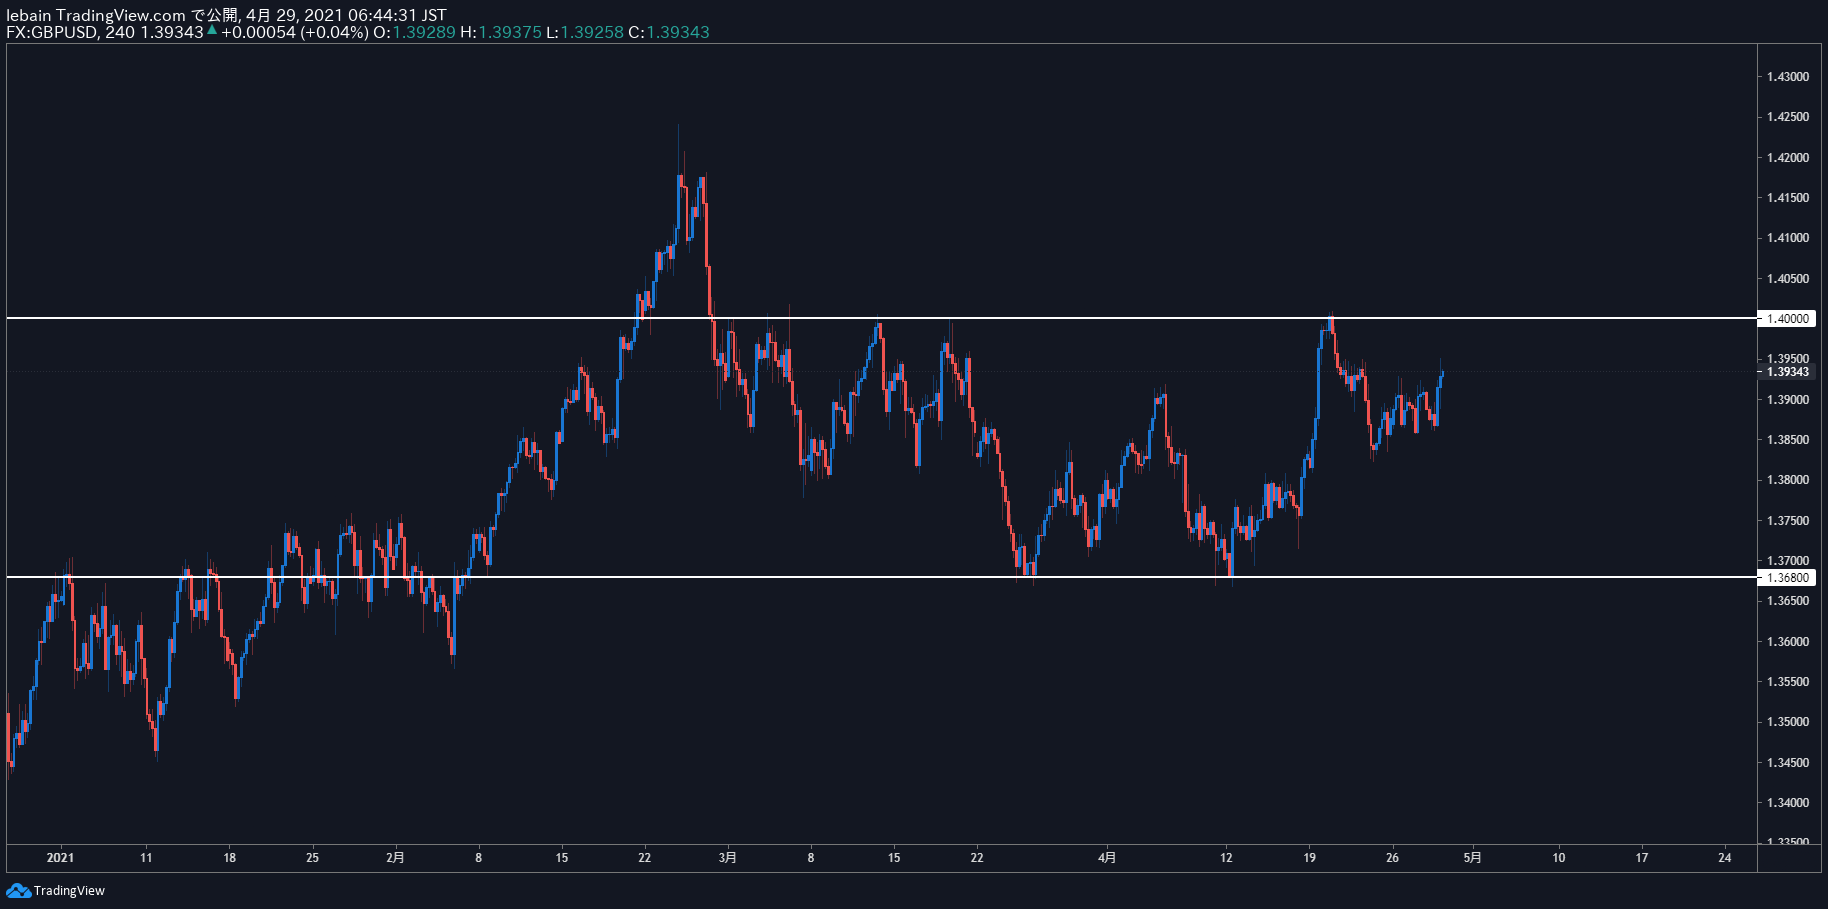Viewport: 1828px width, 909px height.
Task: Click the 10 date label on time axis
Action: (1558, 857)
